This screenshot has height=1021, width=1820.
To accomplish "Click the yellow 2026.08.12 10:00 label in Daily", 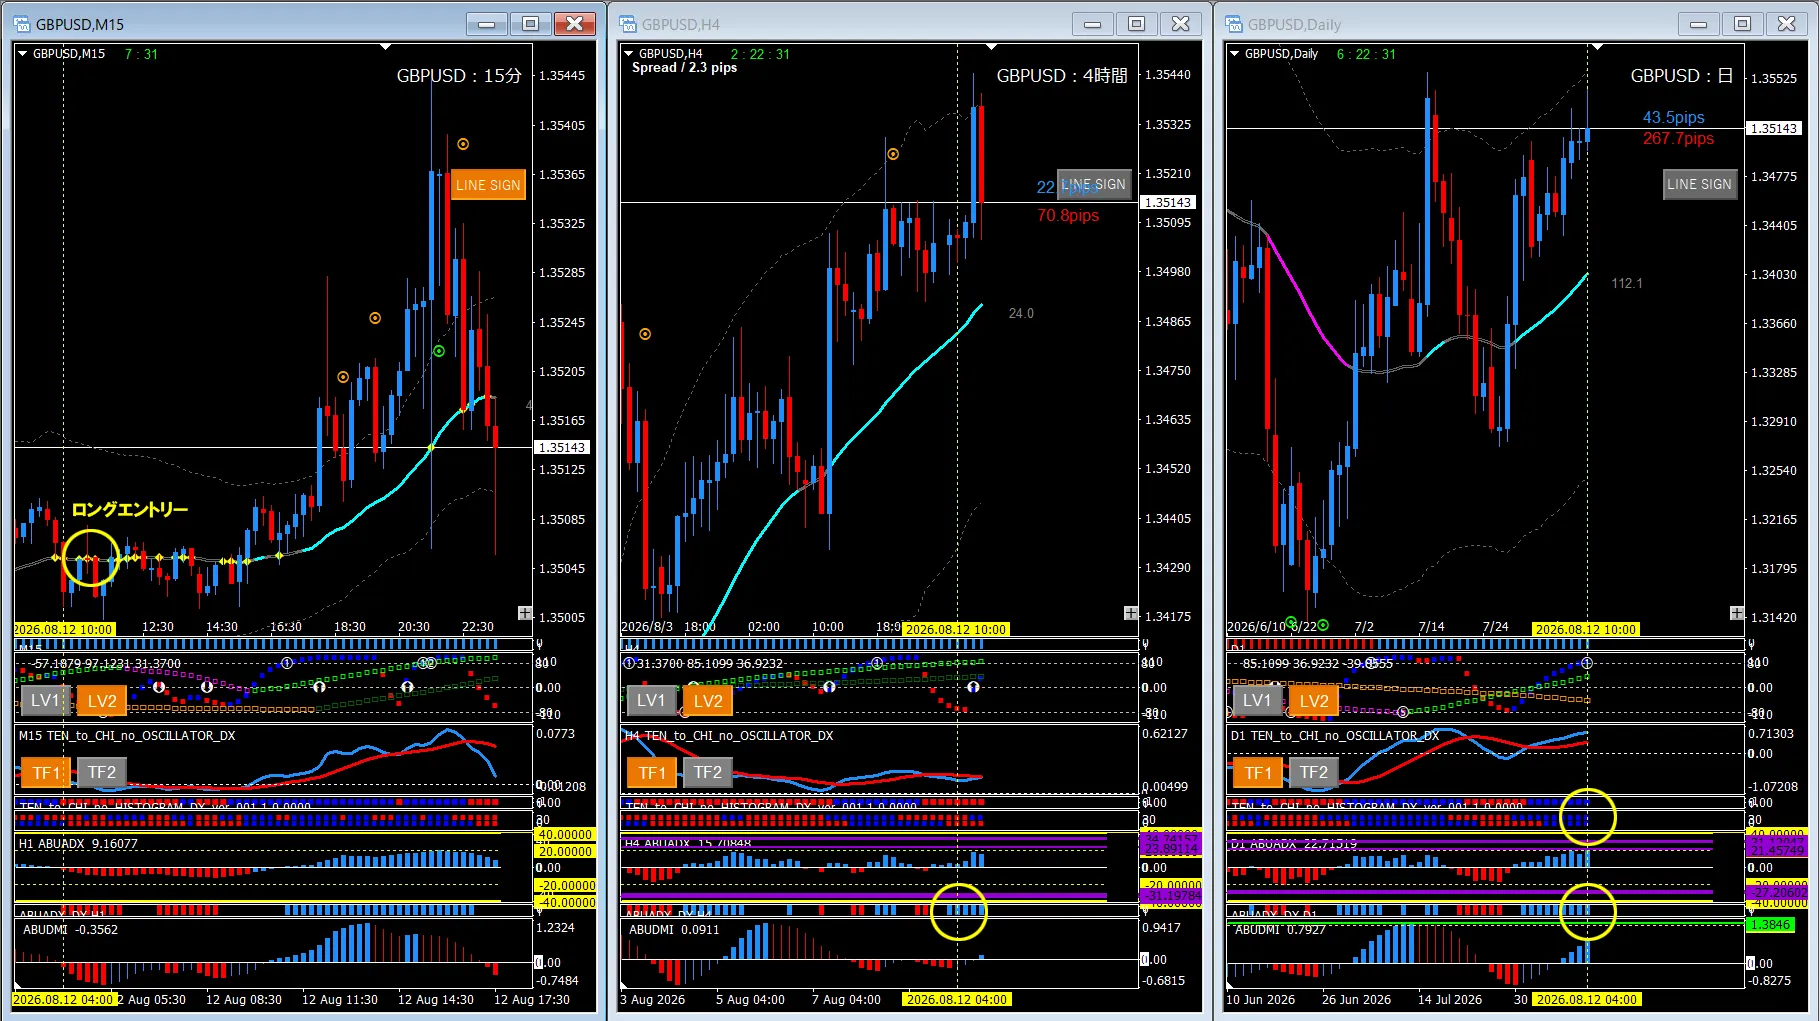I will [1586, 629].
